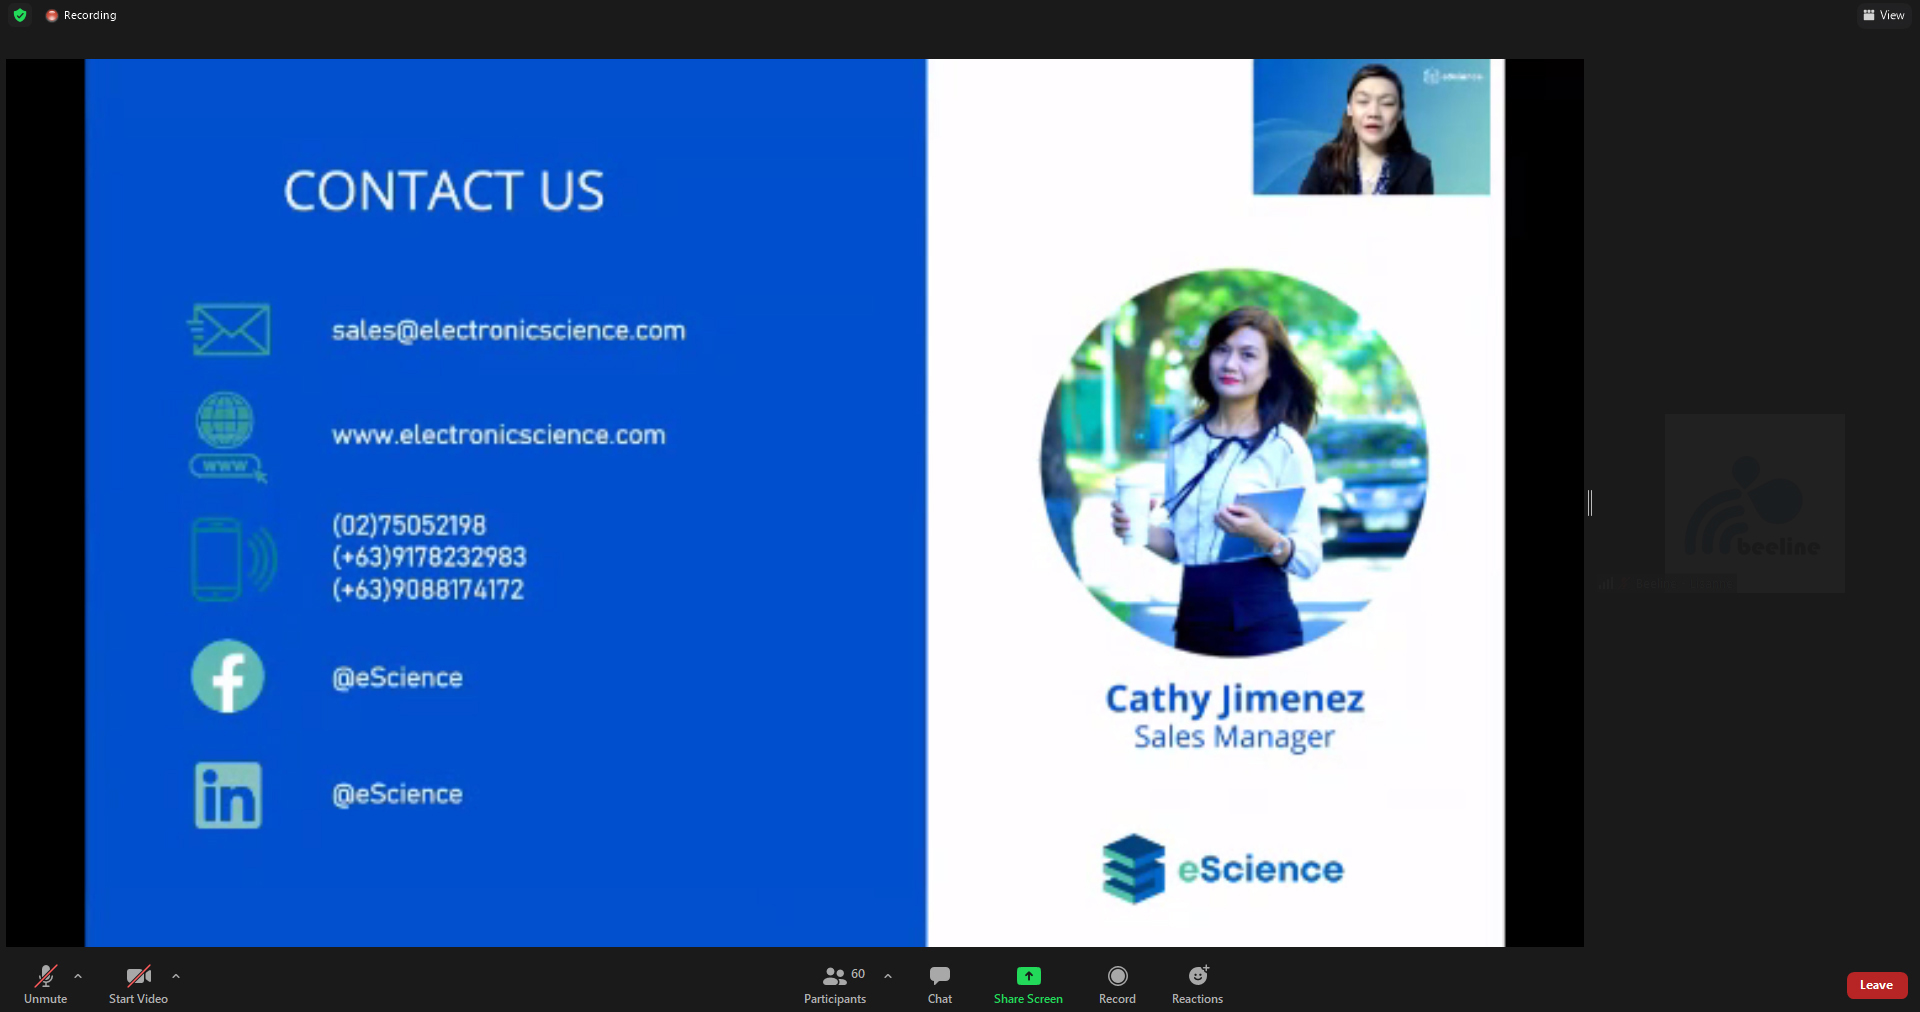The width and height of the screenshot is (1920, 1012).
Task: Expand the Participants options arrow
Action: click(x=888, y=976)
